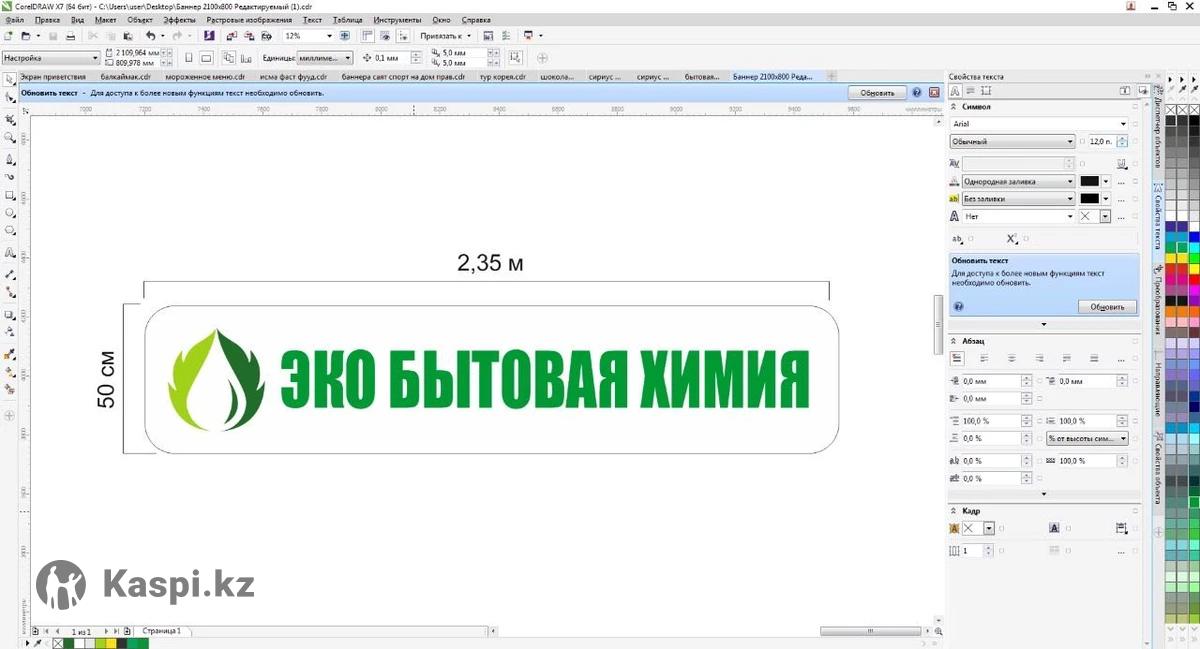Click Обновить button in the blue notification bar
Image resolution: width=1200 pixels, height=649 pixels.
tap(877, 92)
